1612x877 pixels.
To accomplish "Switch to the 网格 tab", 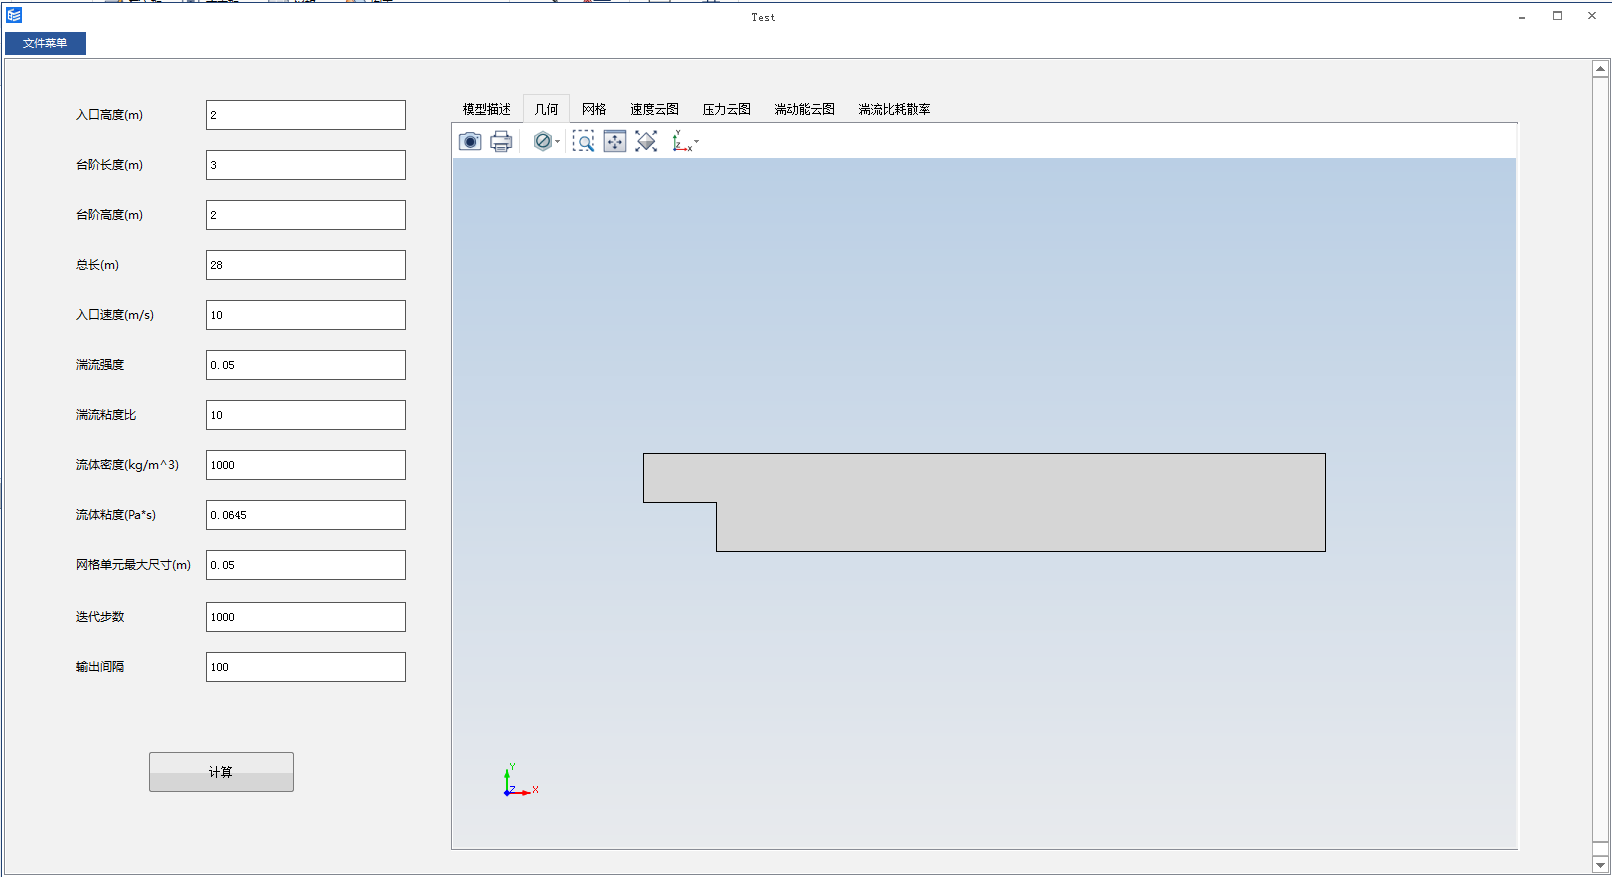I will [x=594, y=109].
